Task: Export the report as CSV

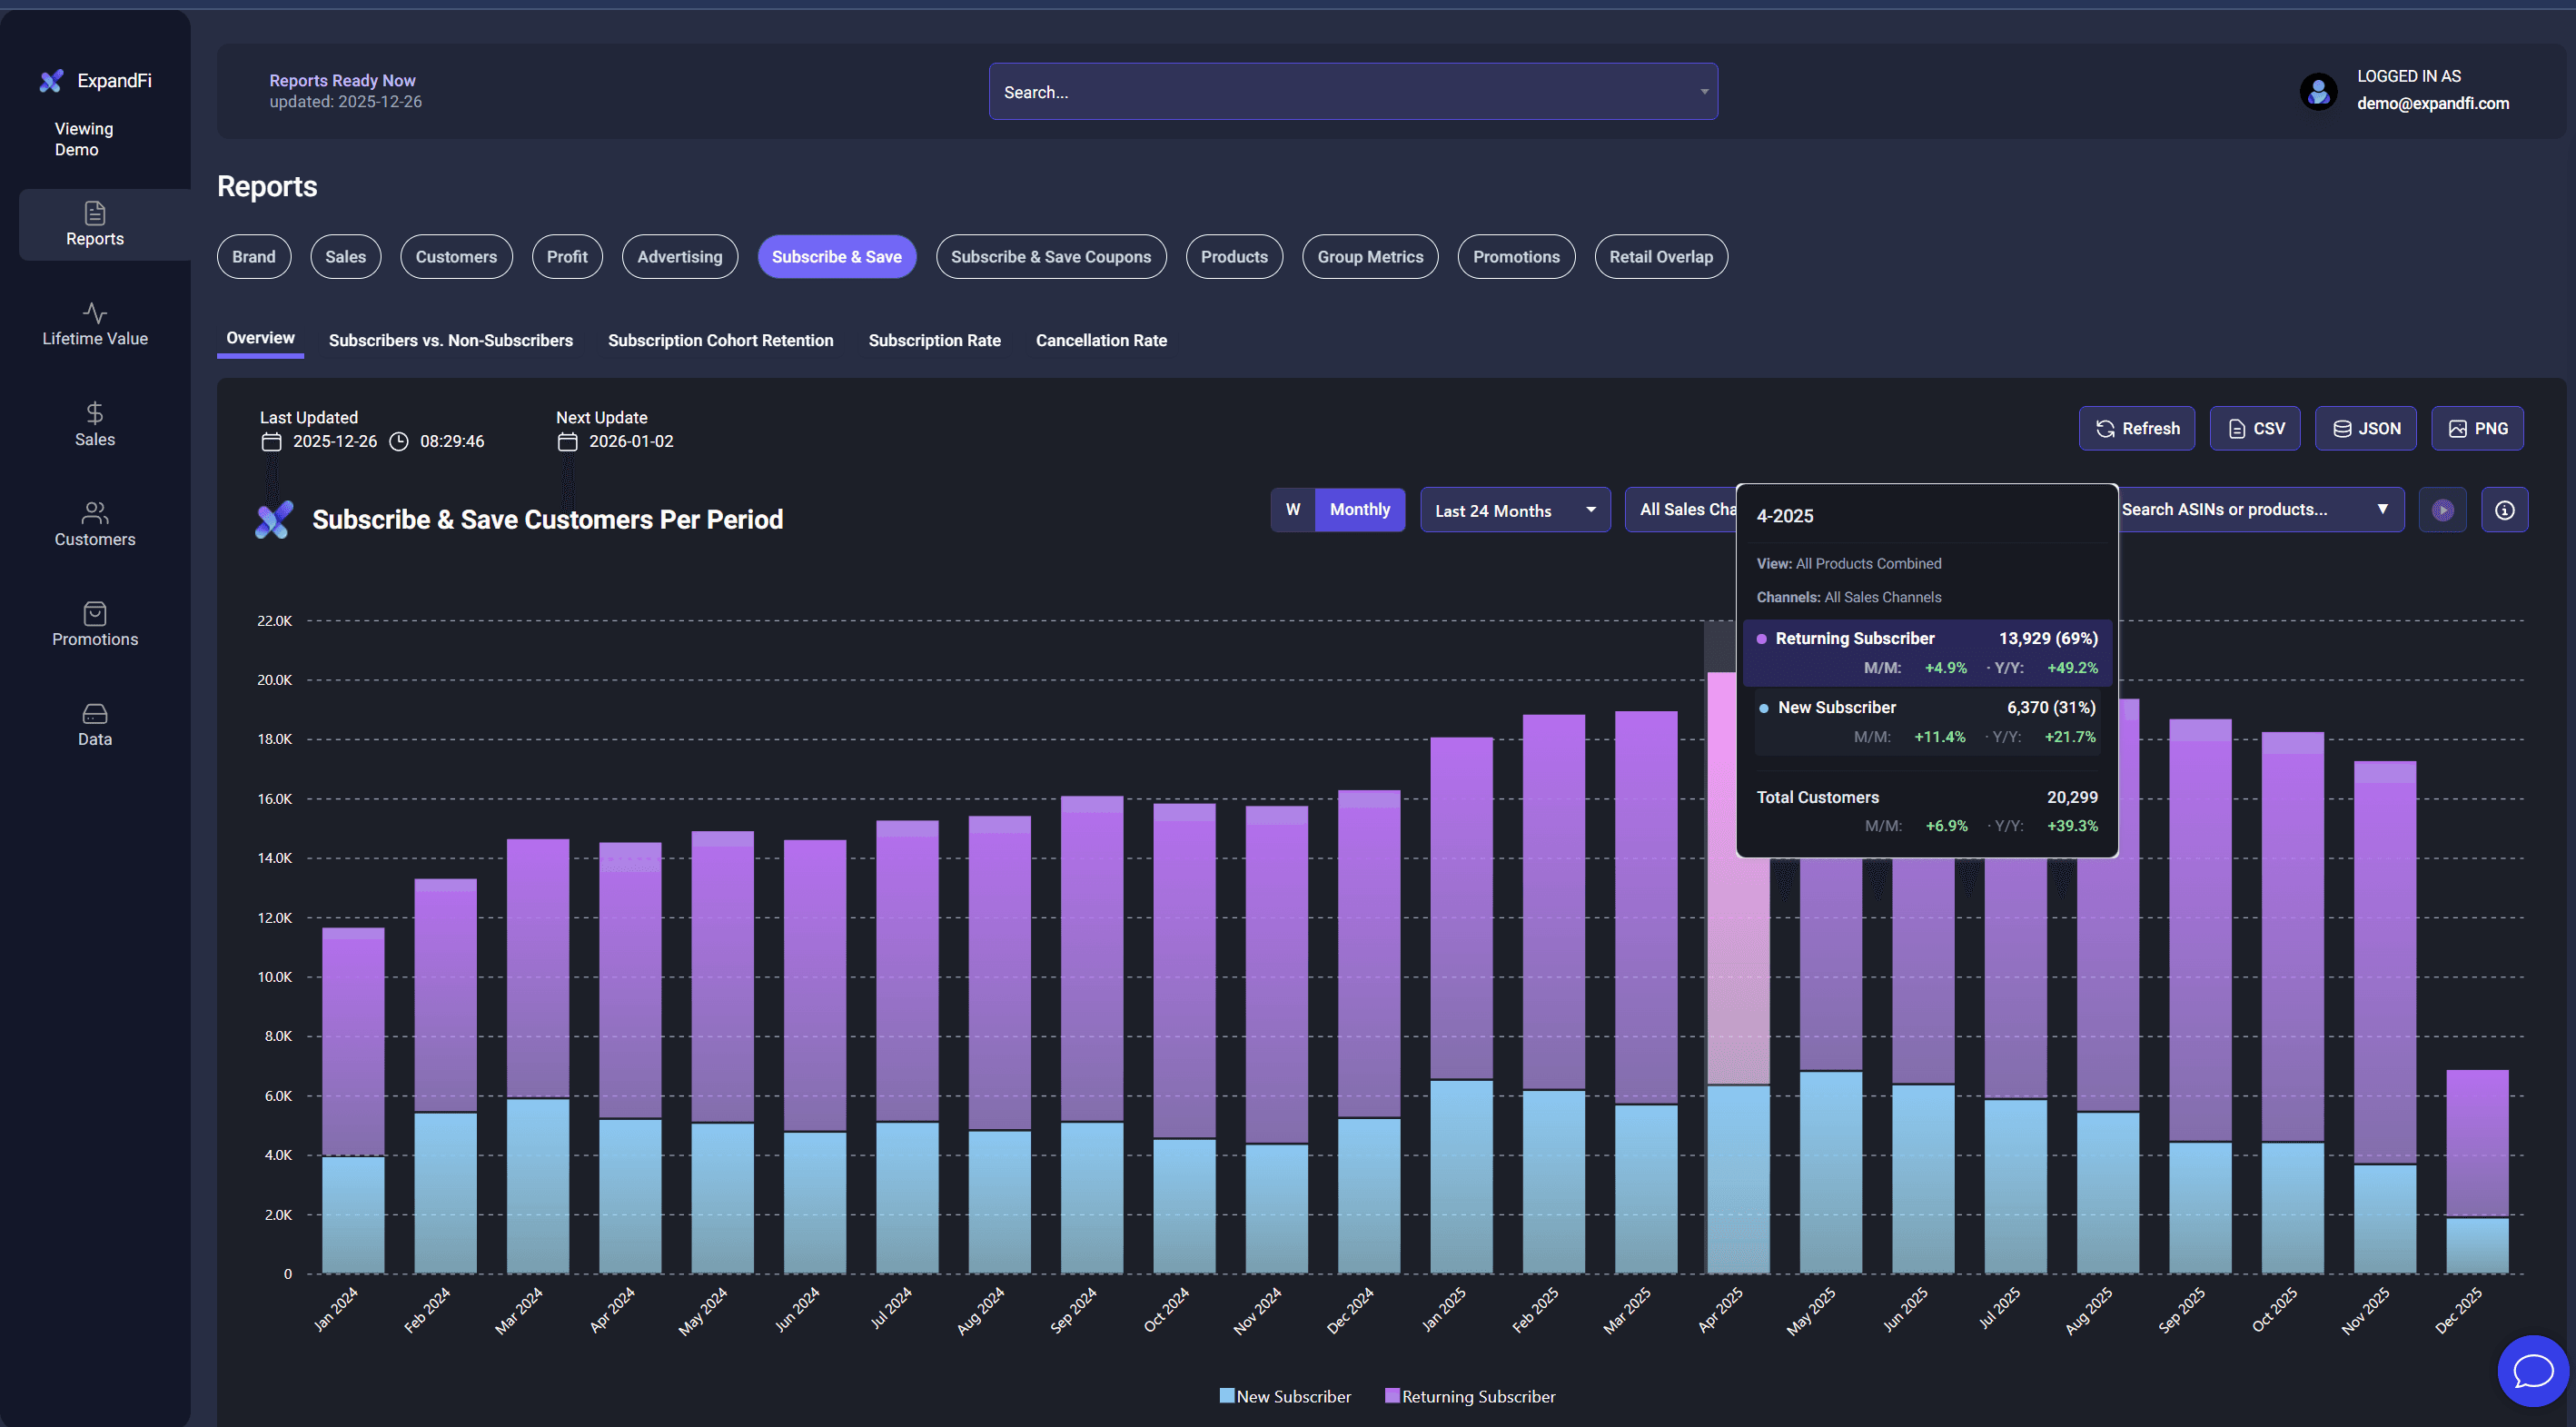Action: pos(2255,428)
